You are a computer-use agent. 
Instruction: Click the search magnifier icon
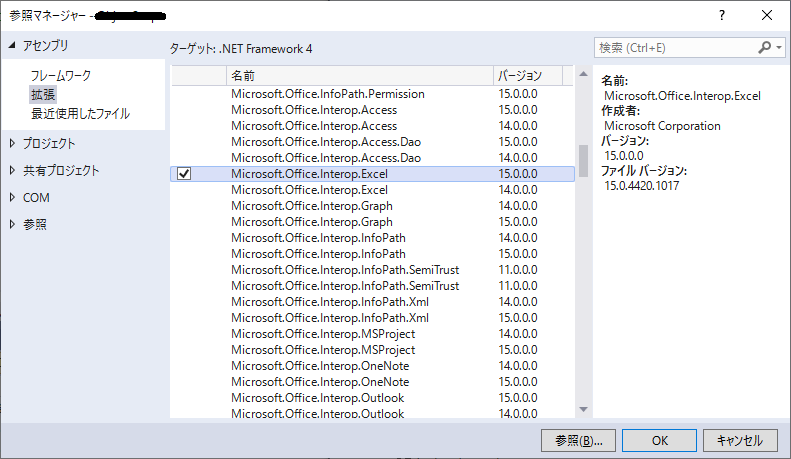point(764,47)
